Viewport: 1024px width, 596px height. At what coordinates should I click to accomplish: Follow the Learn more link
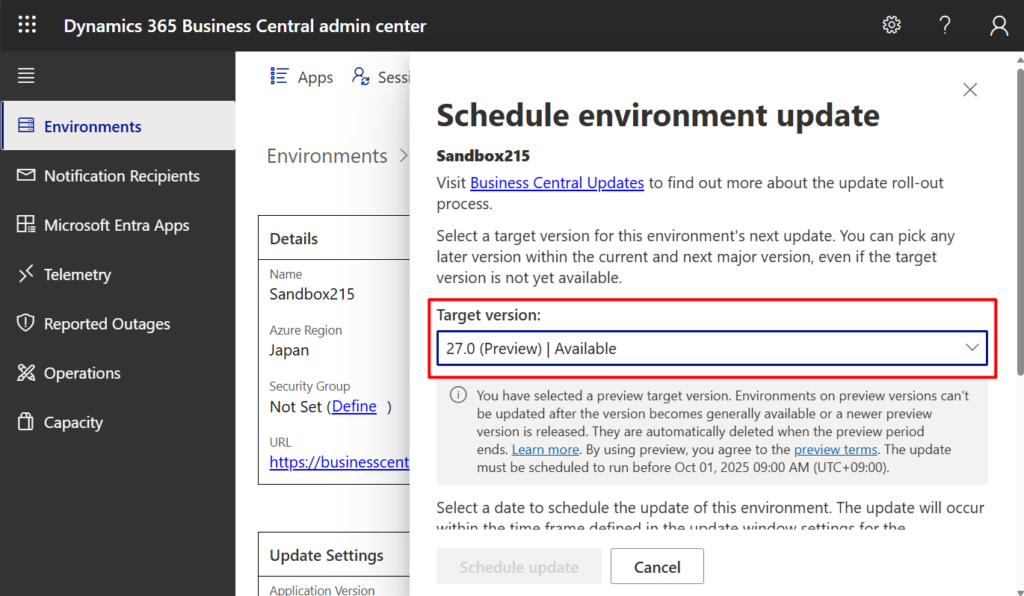tap(545, 450)
